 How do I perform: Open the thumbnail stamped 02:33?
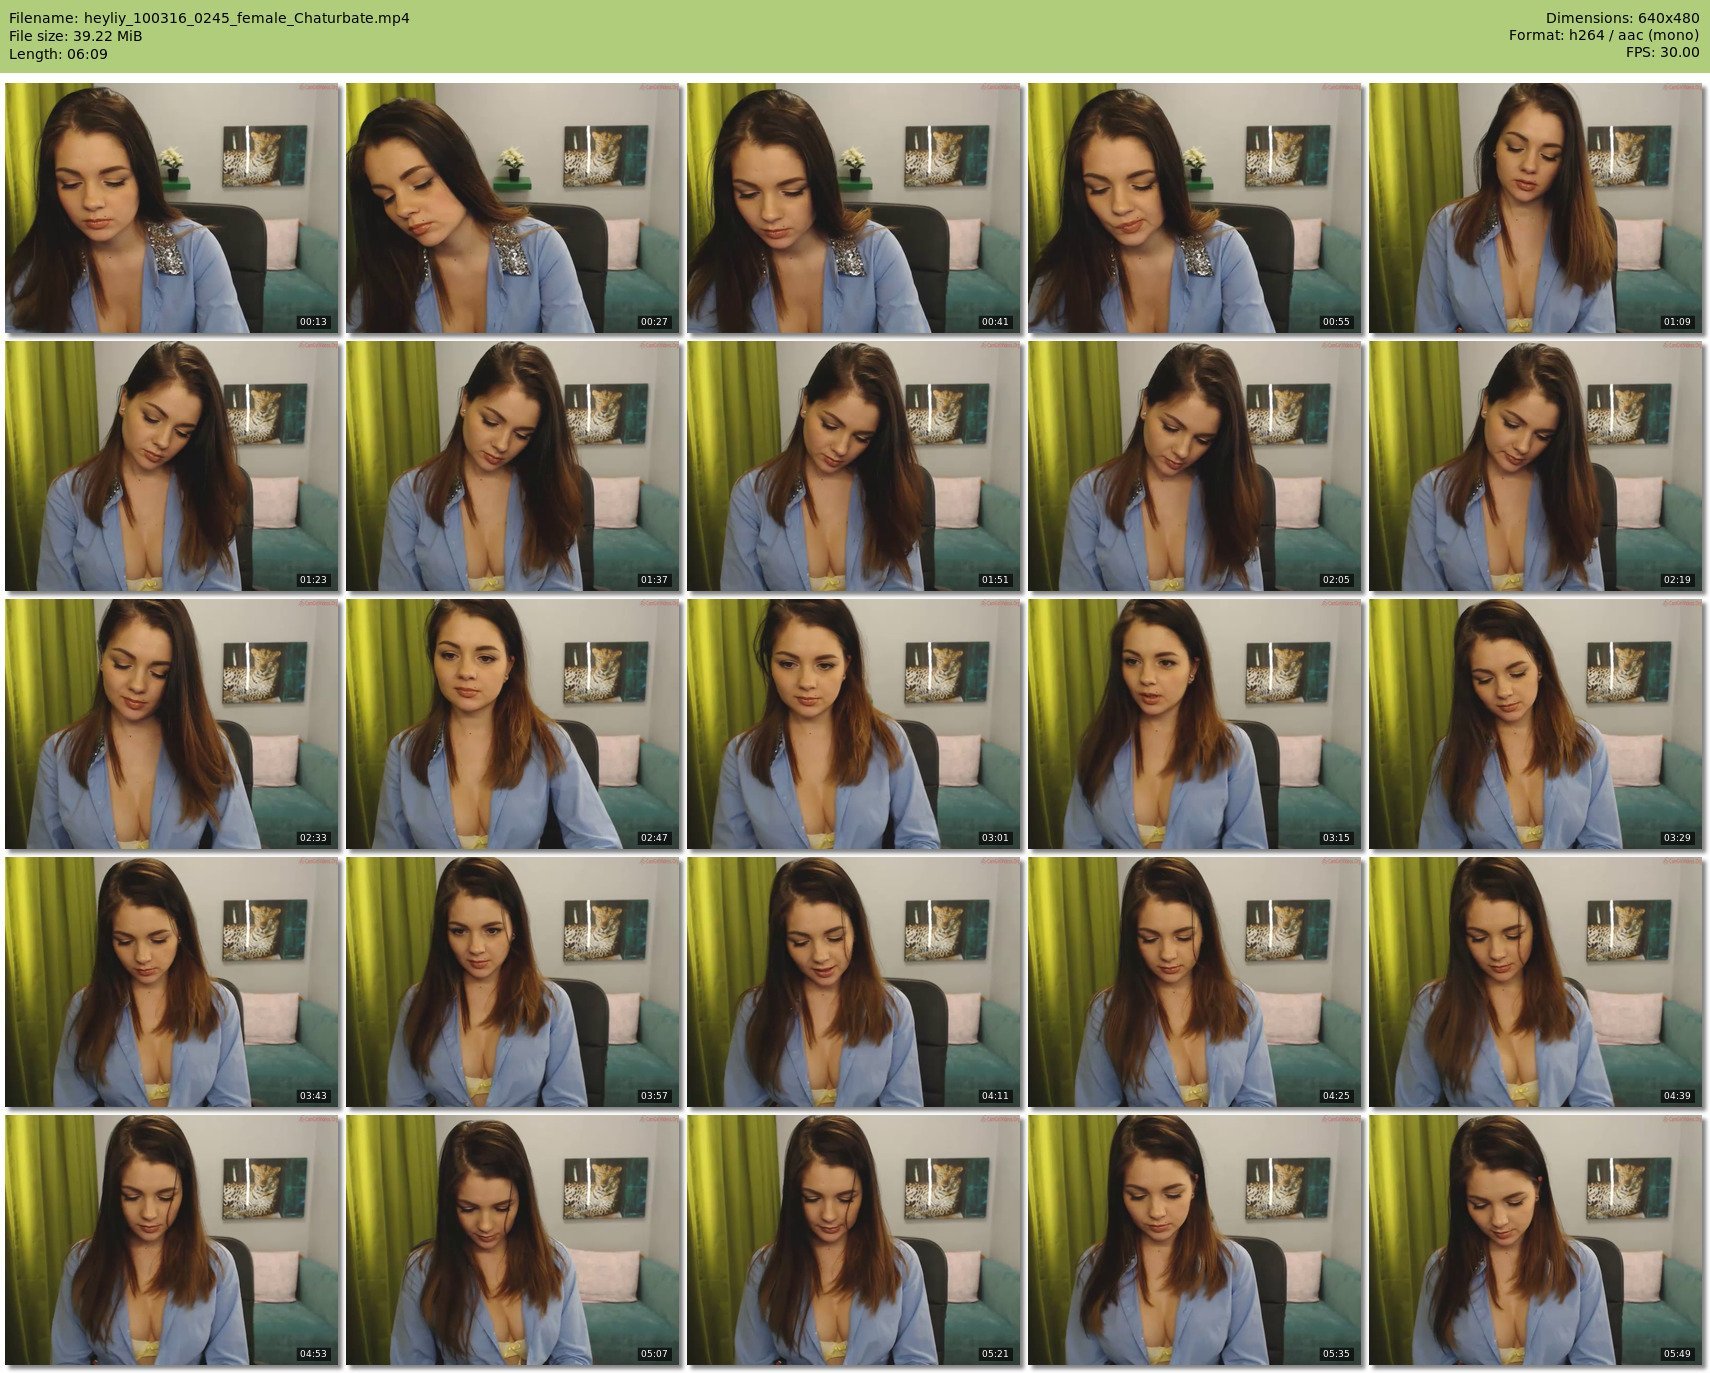coord(172,724)
